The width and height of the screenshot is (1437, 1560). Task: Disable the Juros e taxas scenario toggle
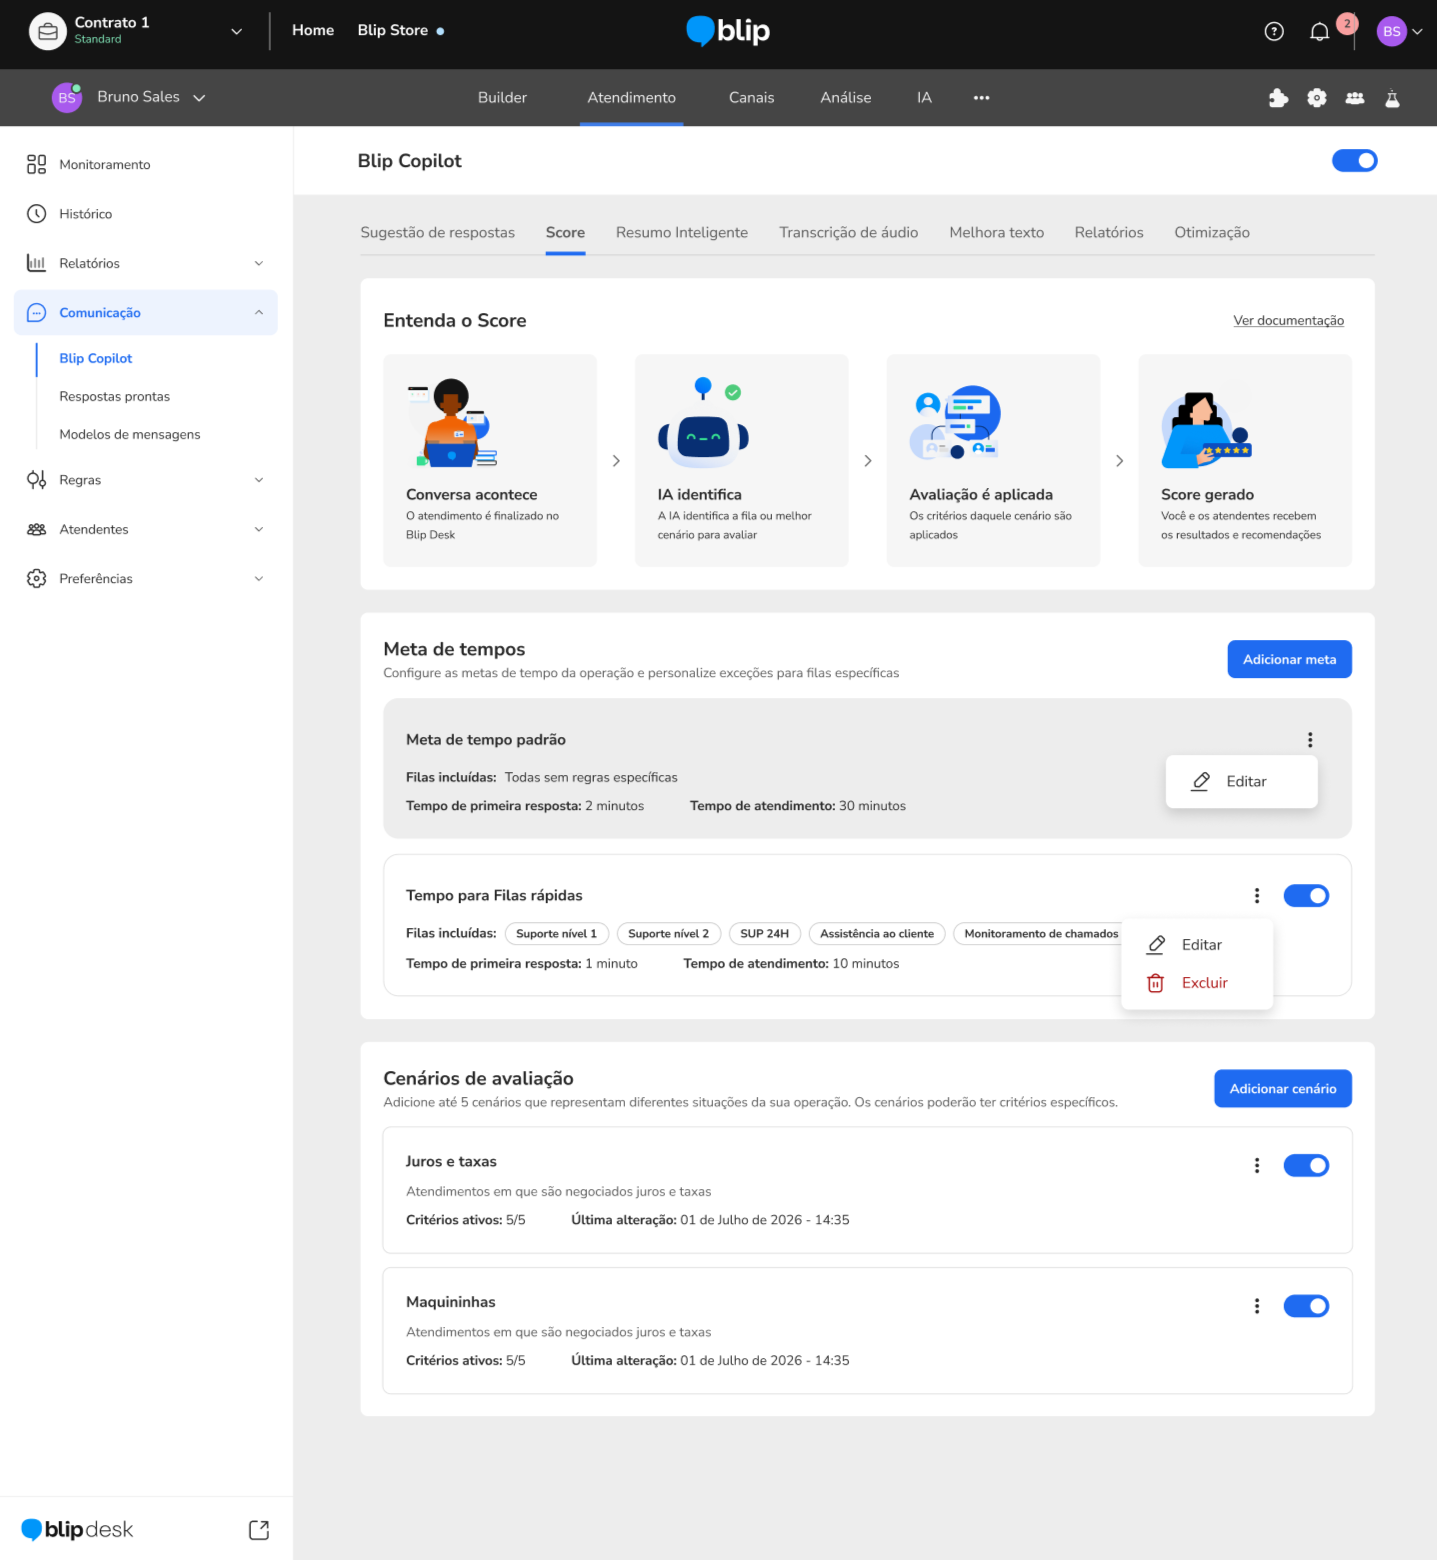pyautogui.click(x=1306, y=1166)
